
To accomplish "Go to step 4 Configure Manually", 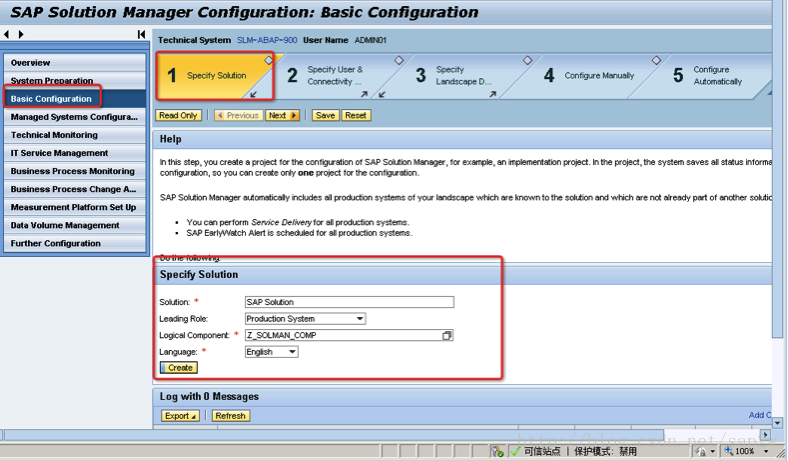I will click(x=590, y=76).
